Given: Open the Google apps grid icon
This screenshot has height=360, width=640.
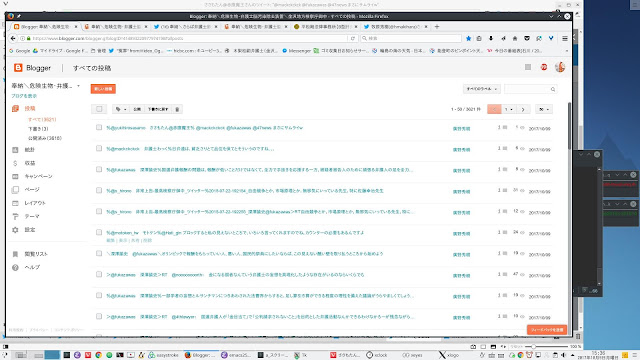Looking at the screenshot, I should coord(528,67).
